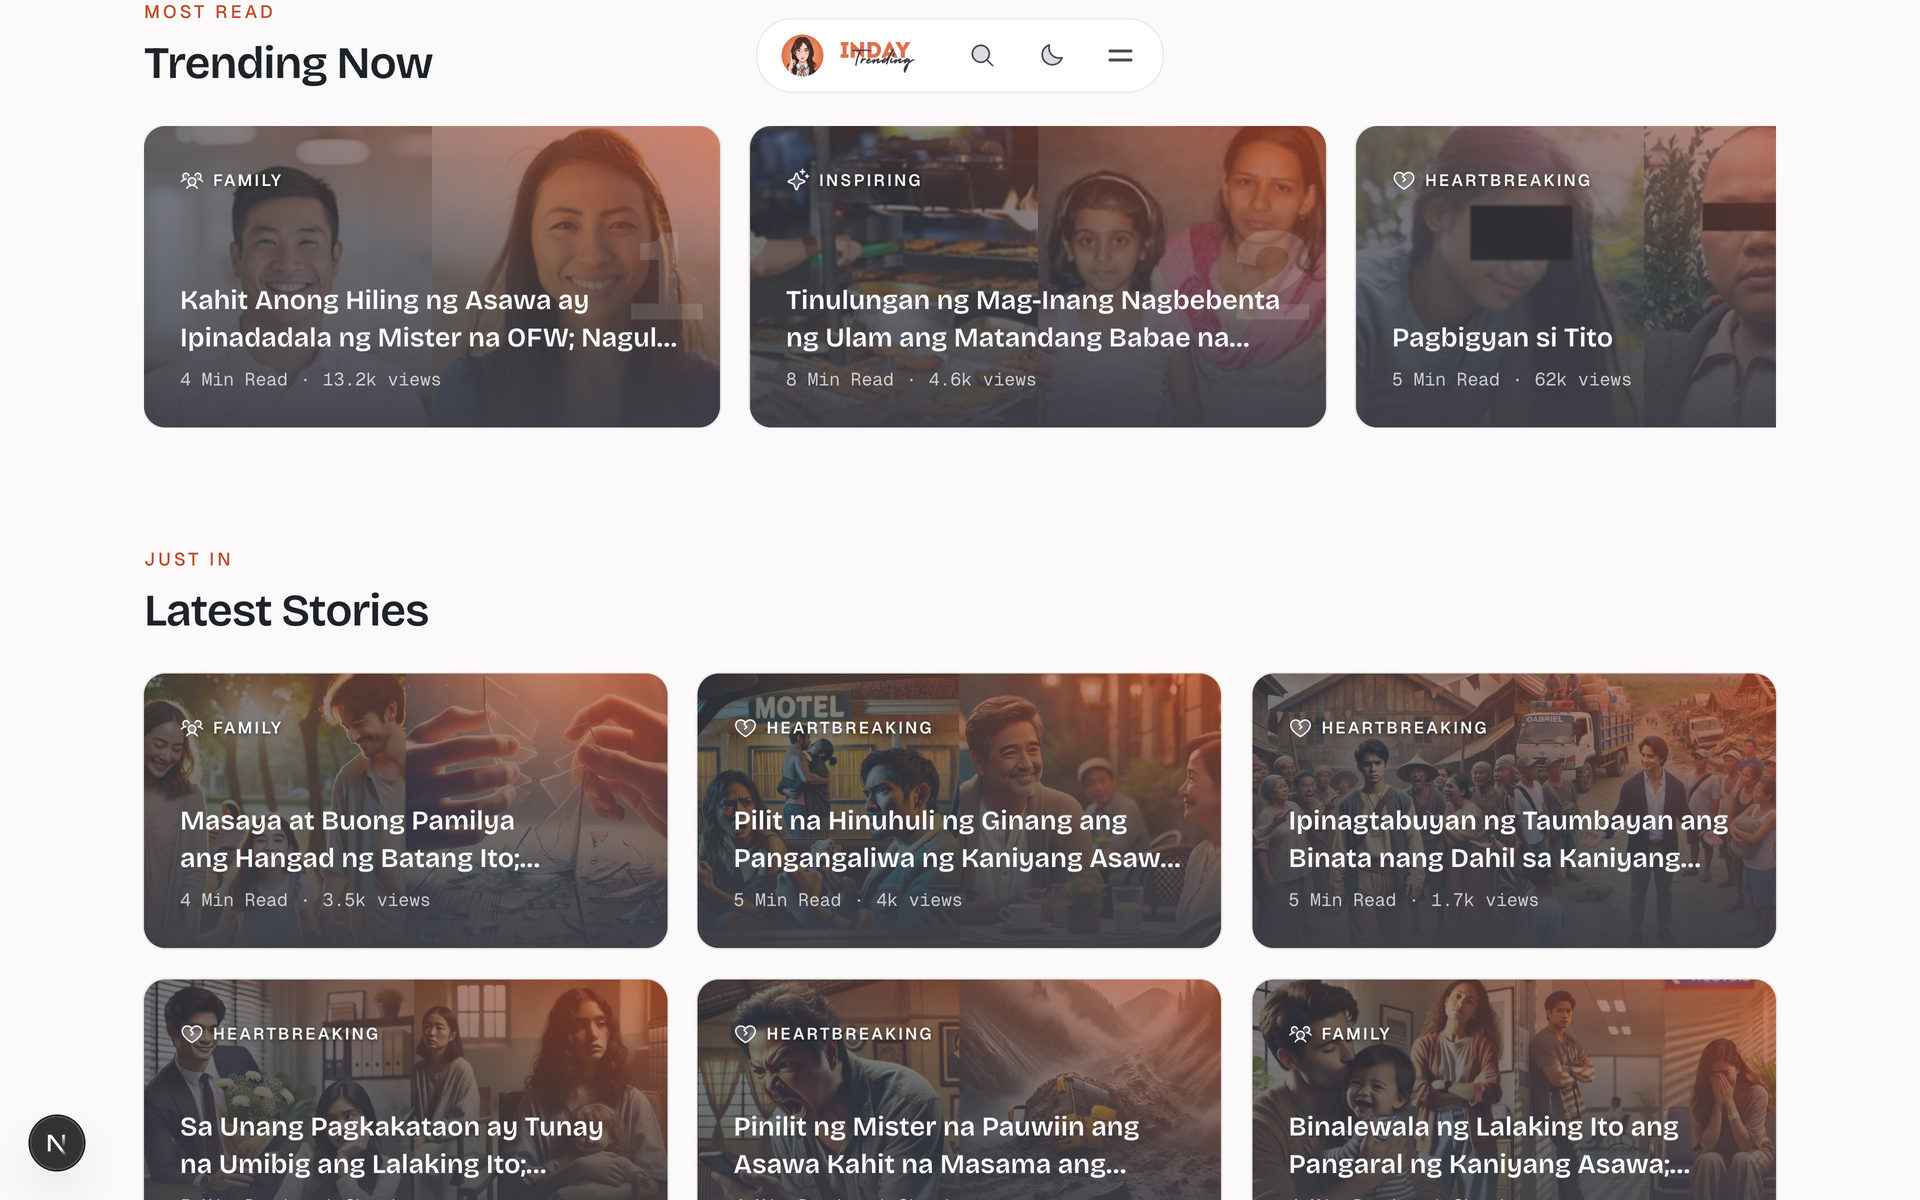The image size is (1920, 1200).
Task: Click Family icon on Binalewala card
Action: pyautogui.click(x=1300, y=1034)
